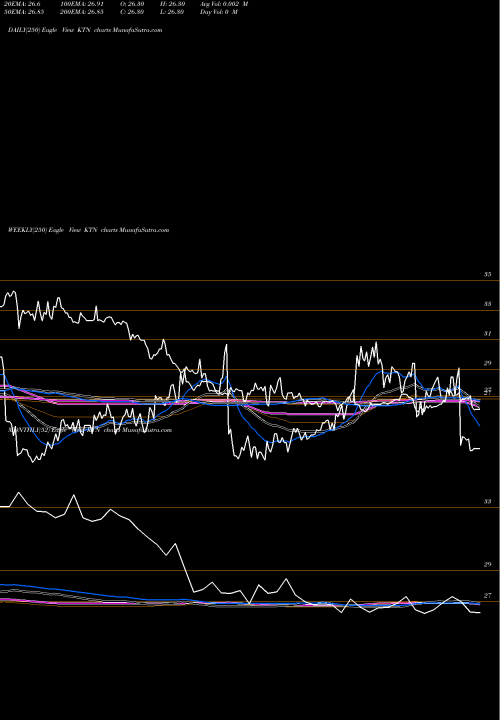Viewport: 500px width, 720px height.
Task: Select the DAILY(250) Eagle View KTN chart title
Action: (x=85, y=30)
